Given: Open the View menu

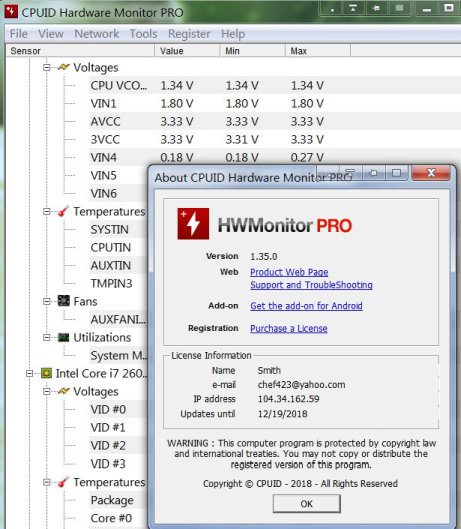Looking at the screenshot, I should [51, 34].
